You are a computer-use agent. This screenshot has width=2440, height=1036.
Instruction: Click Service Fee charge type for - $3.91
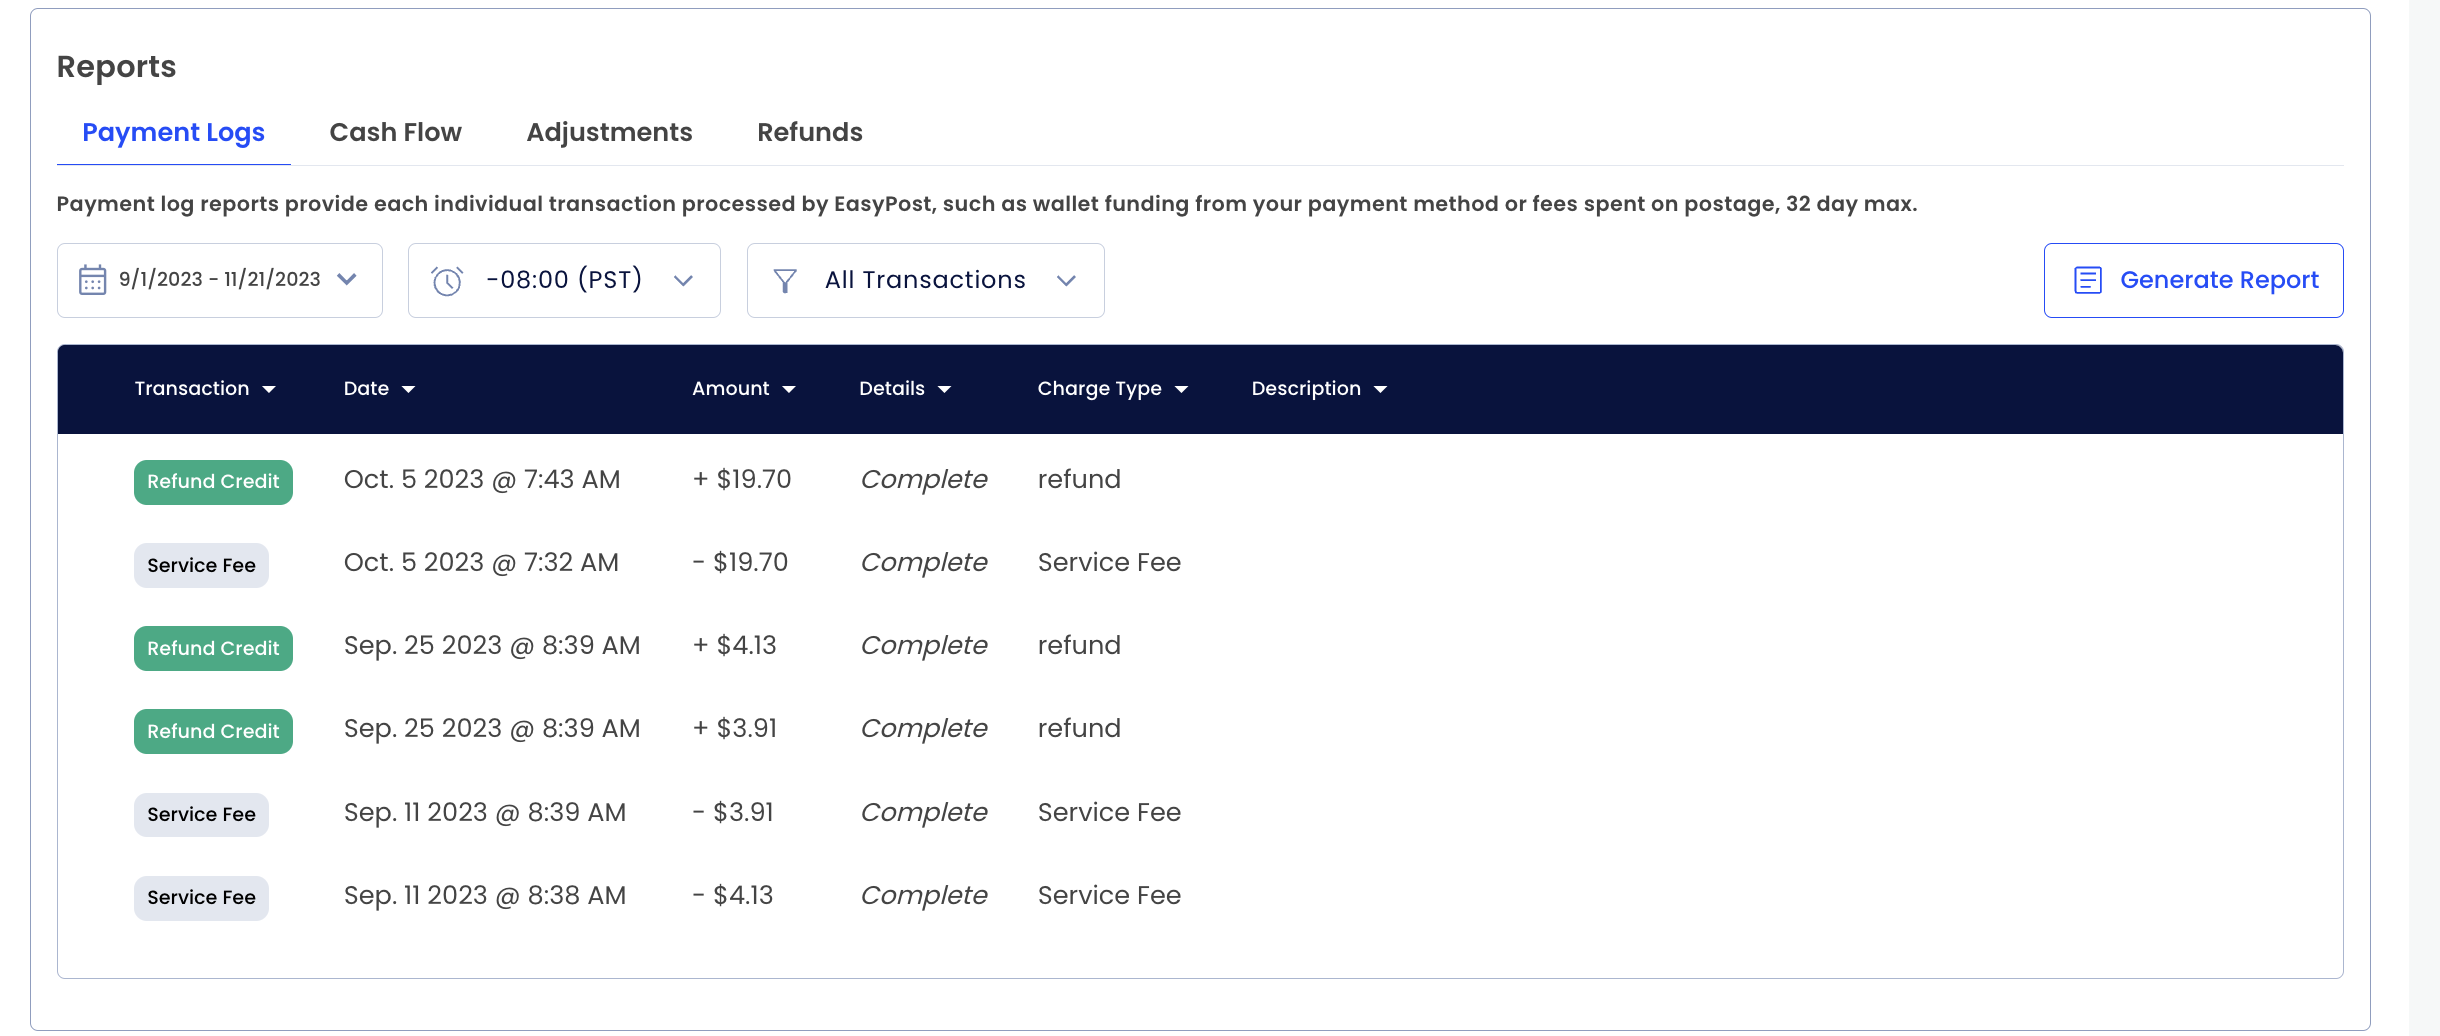pos(1109,813)
